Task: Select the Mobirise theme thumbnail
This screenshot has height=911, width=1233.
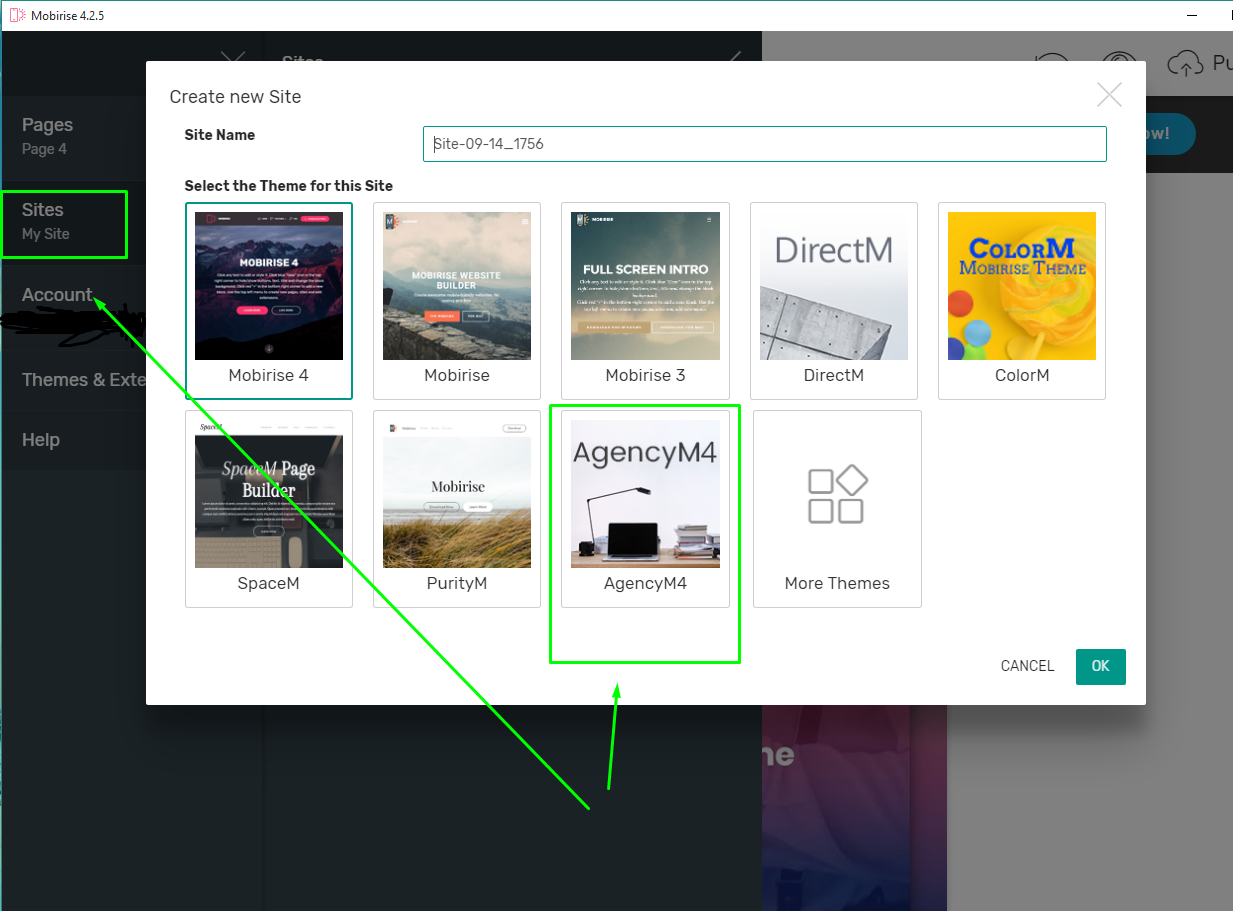Action: click(x=456, y=285)
